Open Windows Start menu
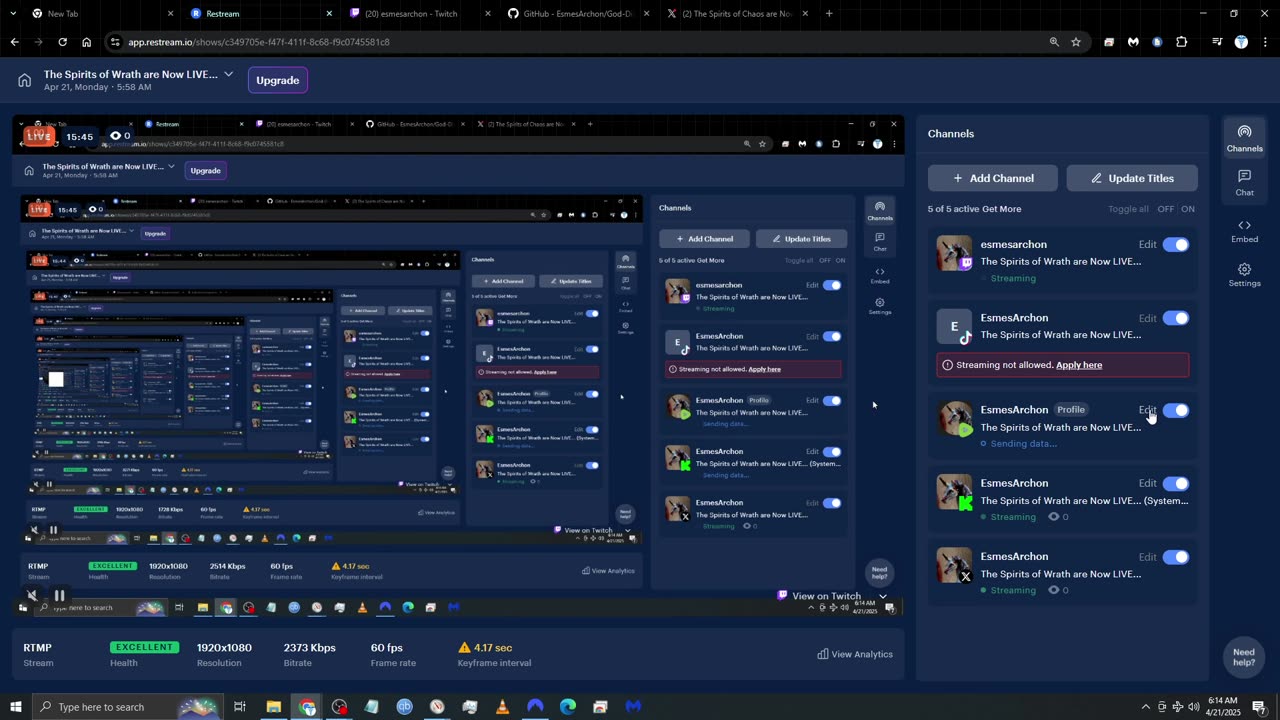The image size is (1280, 720). click(x=15, y=707)
